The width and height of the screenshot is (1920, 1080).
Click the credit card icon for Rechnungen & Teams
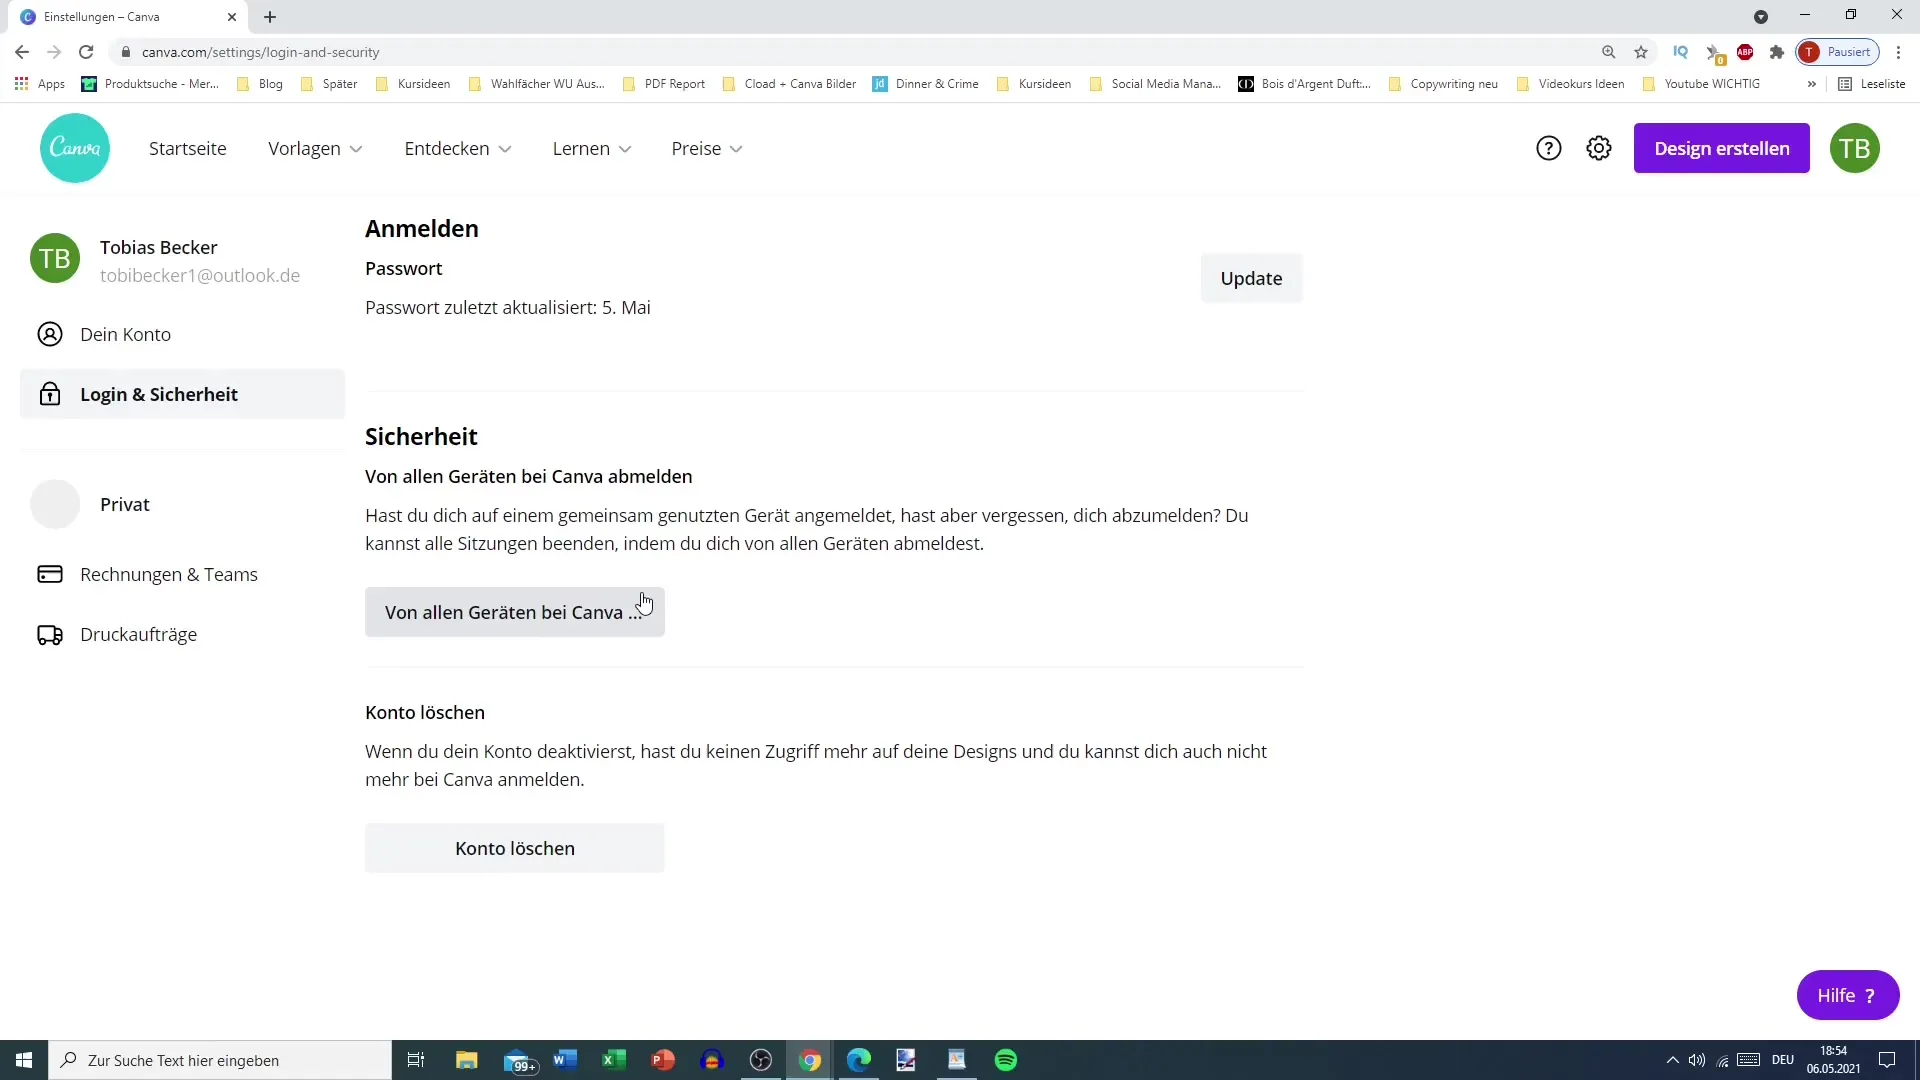click(50, 574)
